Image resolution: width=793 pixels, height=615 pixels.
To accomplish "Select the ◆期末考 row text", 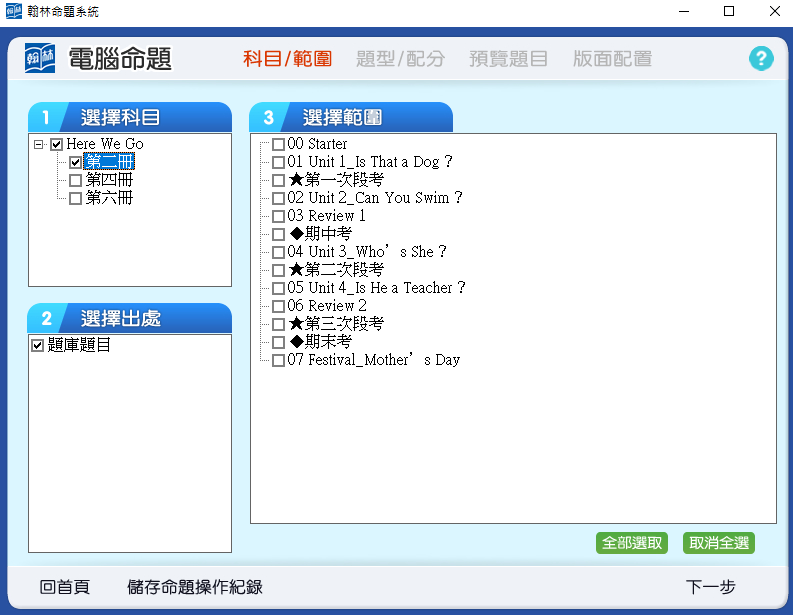I will coord(320,342).
